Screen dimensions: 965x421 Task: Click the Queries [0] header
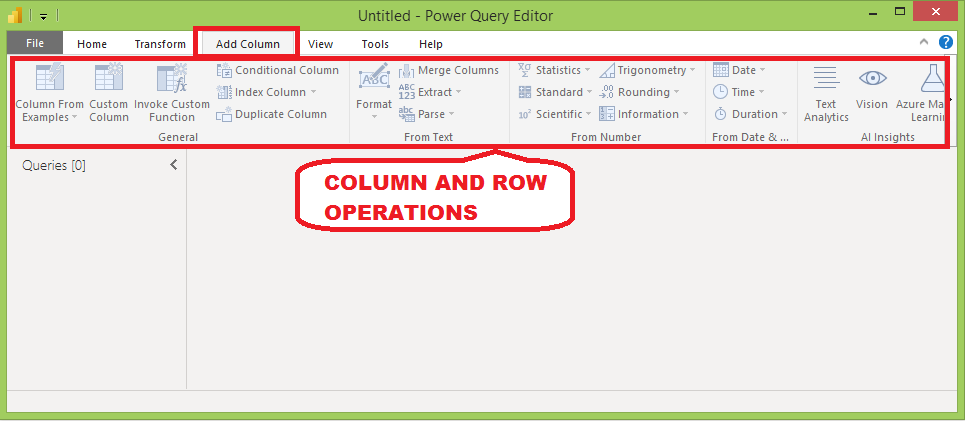[54, 166]
